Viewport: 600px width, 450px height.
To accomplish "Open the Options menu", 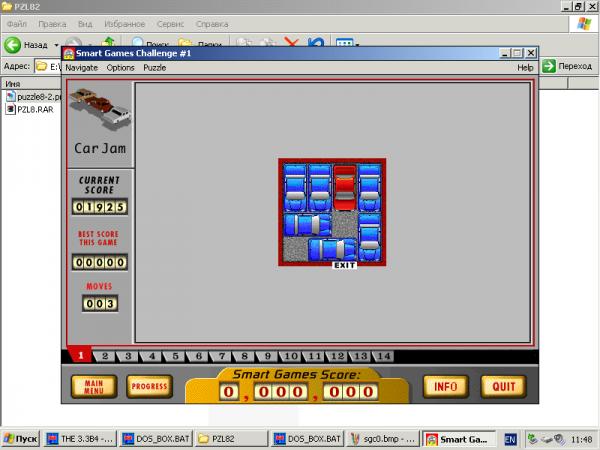I will [x=120, y=68].
